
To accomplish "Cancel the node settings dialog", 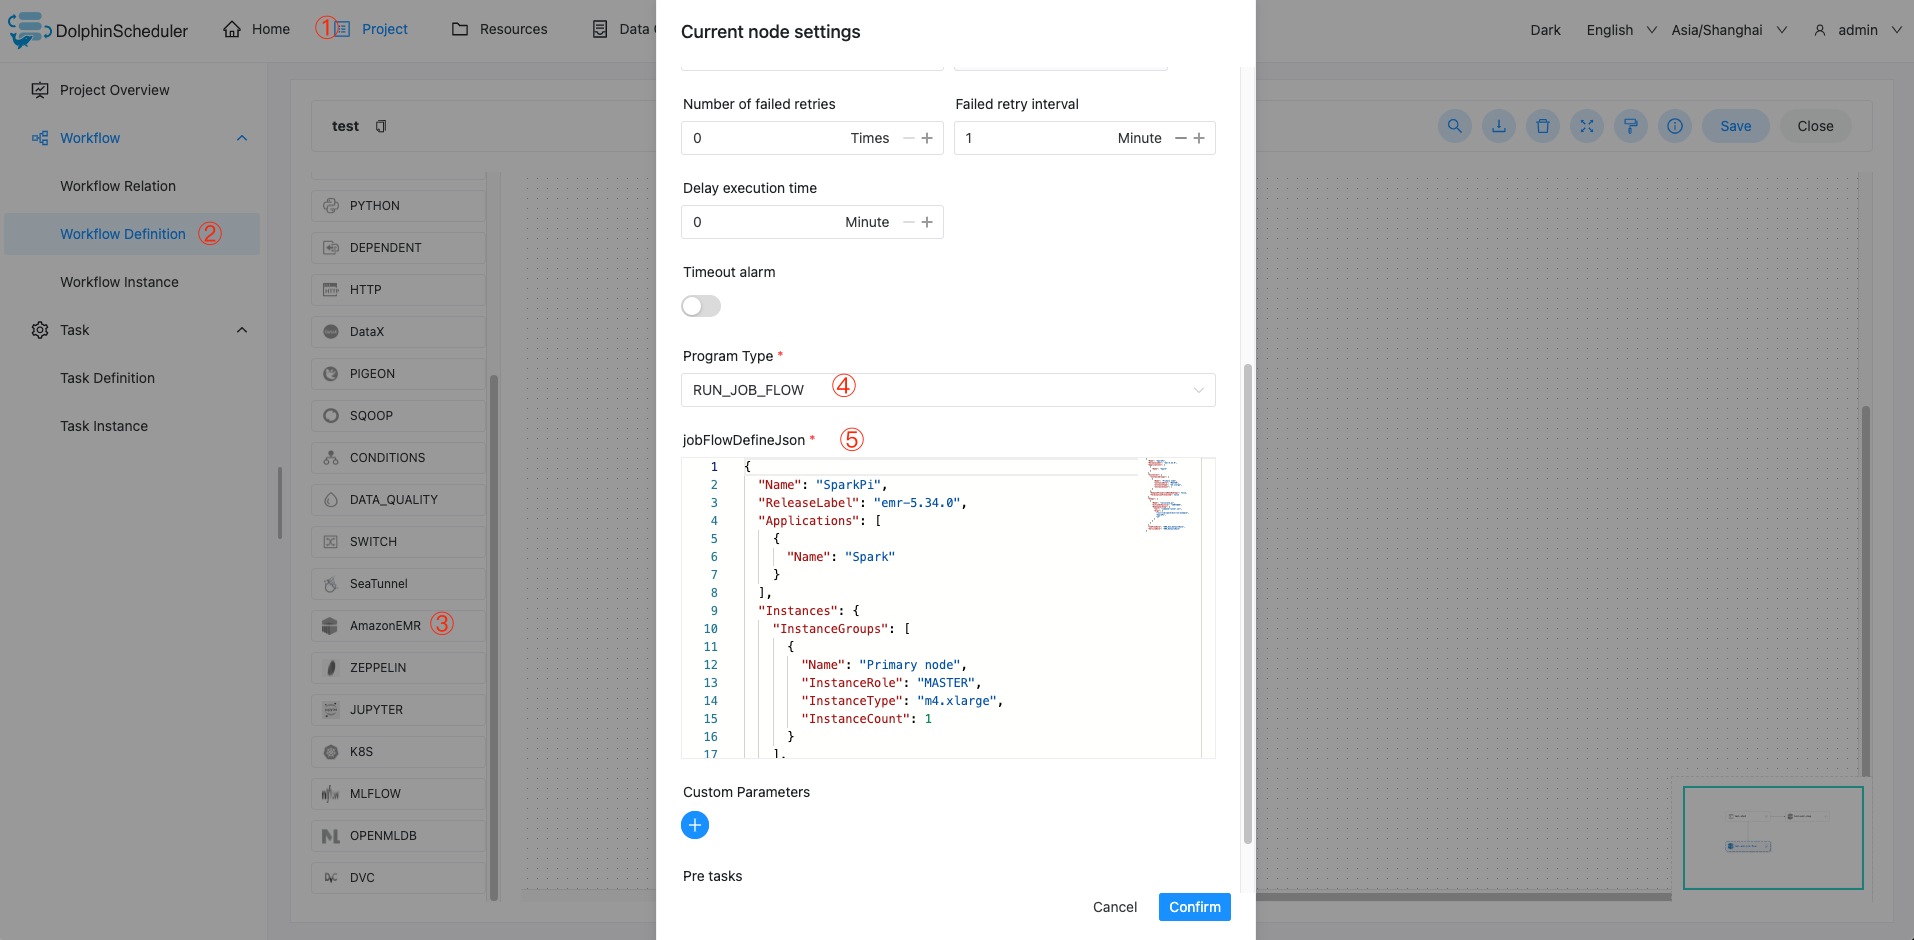I will 1114,907.
